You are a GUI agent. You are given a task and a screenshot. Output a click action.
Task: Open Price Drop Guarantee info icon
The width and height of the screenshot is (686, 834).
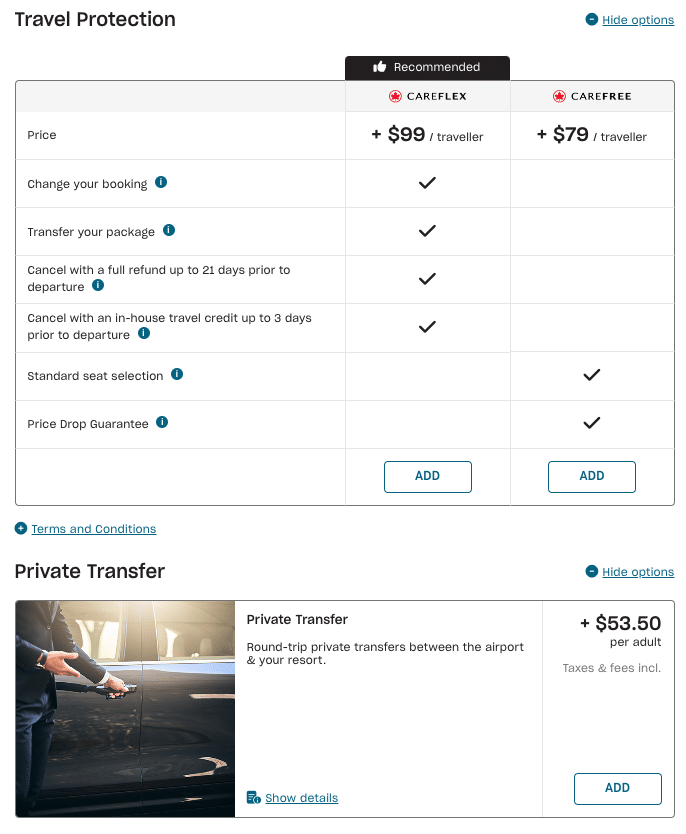pos(162,423)
